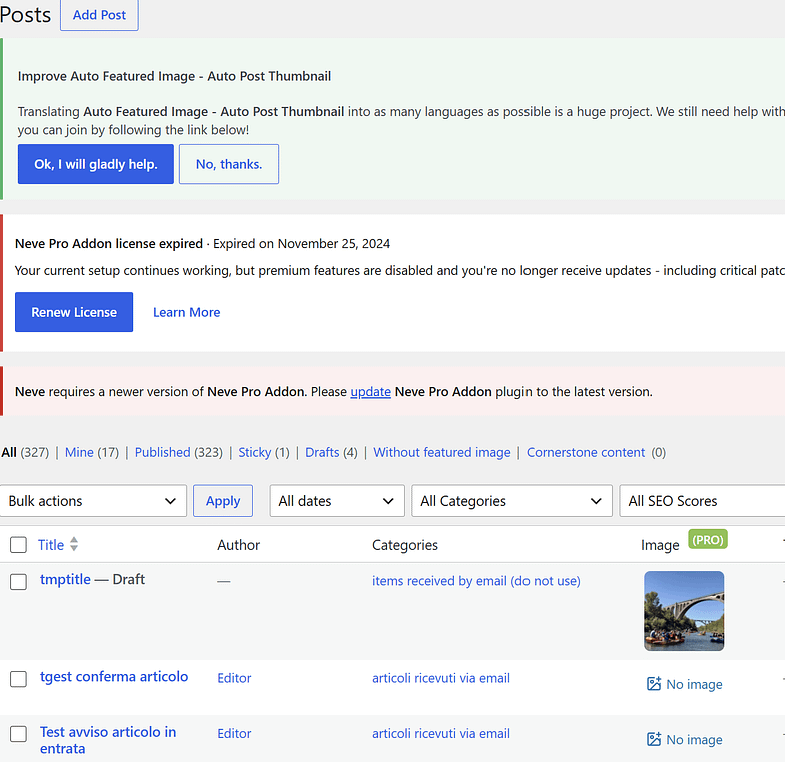This screenshot has width=785, height=762.
Task: Click the green PRO badge beside Image
Action: 707,540
